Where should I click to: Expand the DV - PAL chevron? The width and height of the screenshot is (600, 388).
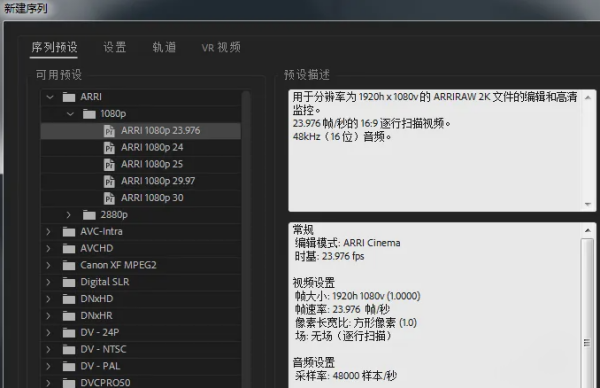(x=48, y=366)
